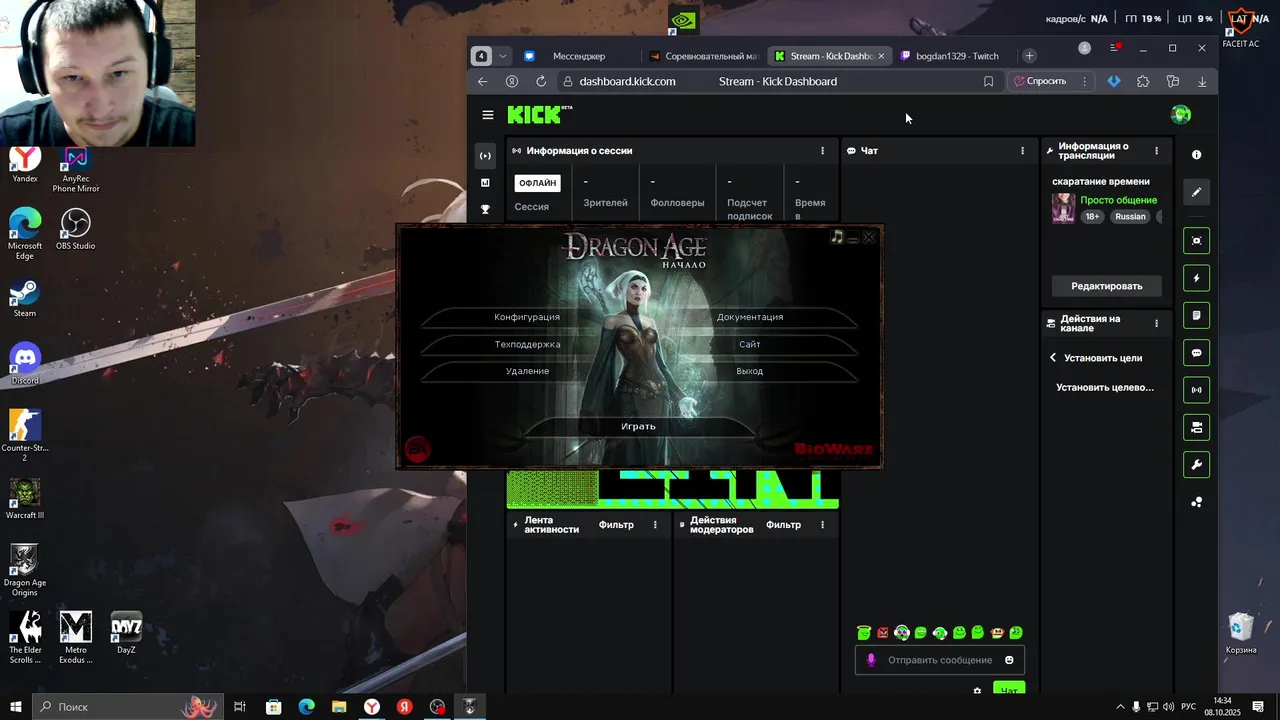This screenshot has height=720, width=1280.
Task: Toggle the chat bubble widget in right rail
Action: (x=1197, y=353)
